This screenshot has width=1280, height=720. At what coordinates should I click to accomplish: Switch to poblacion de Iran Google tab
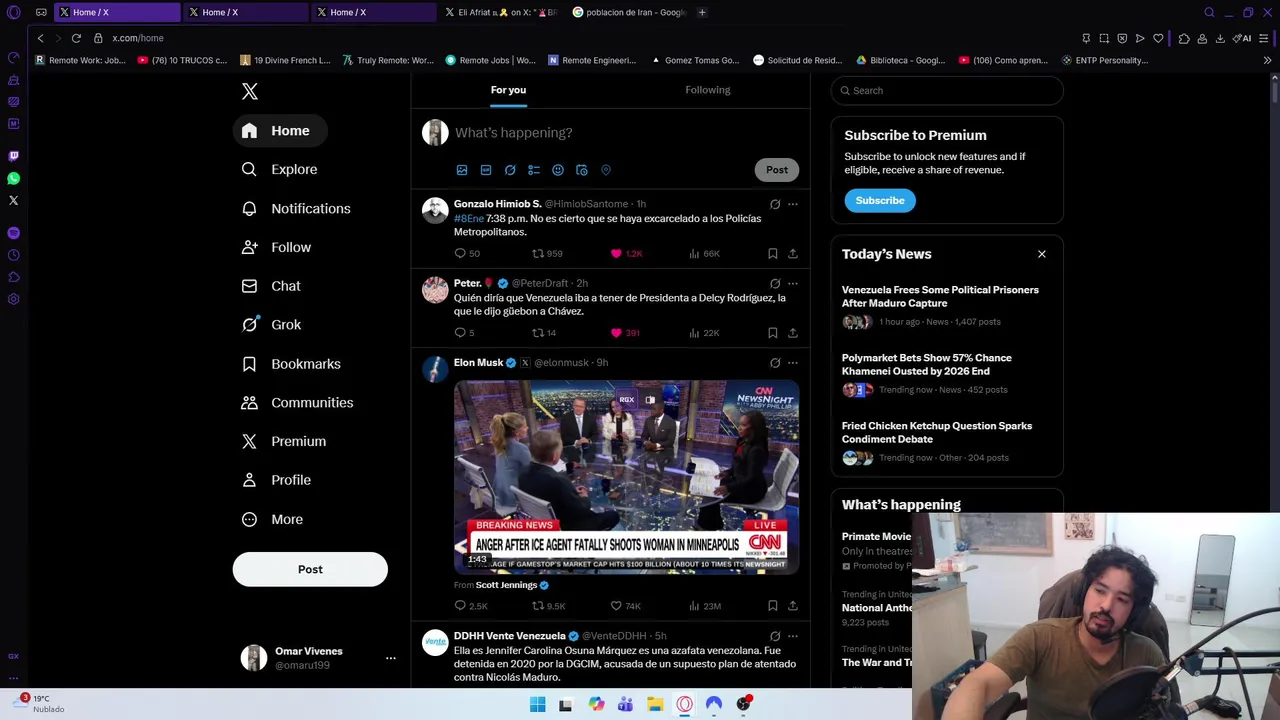pos(629,12)
